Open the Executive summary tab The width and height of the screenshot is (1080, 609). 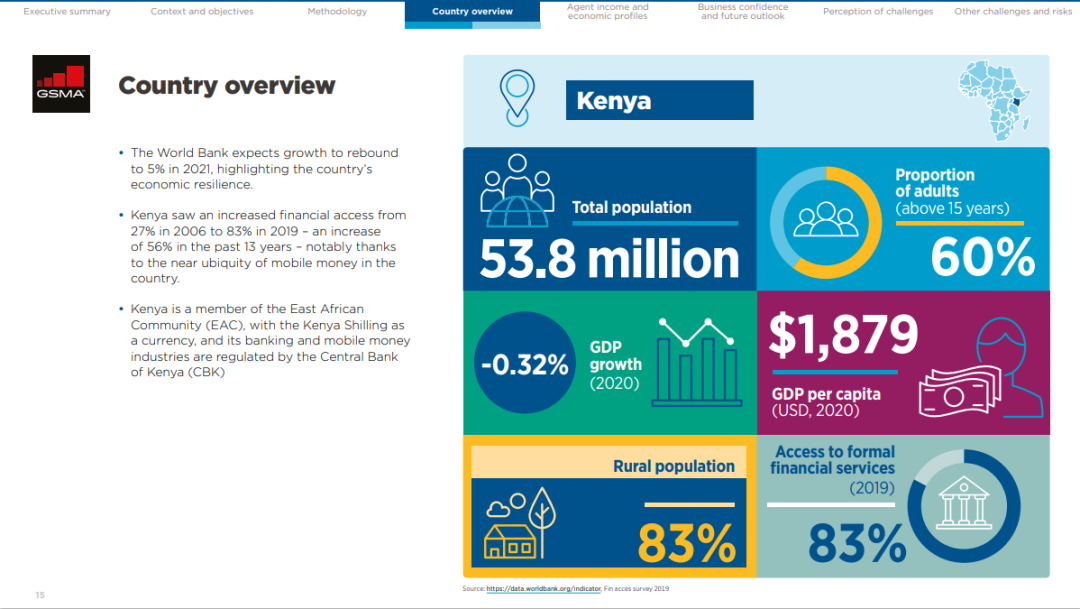point(67,12)
